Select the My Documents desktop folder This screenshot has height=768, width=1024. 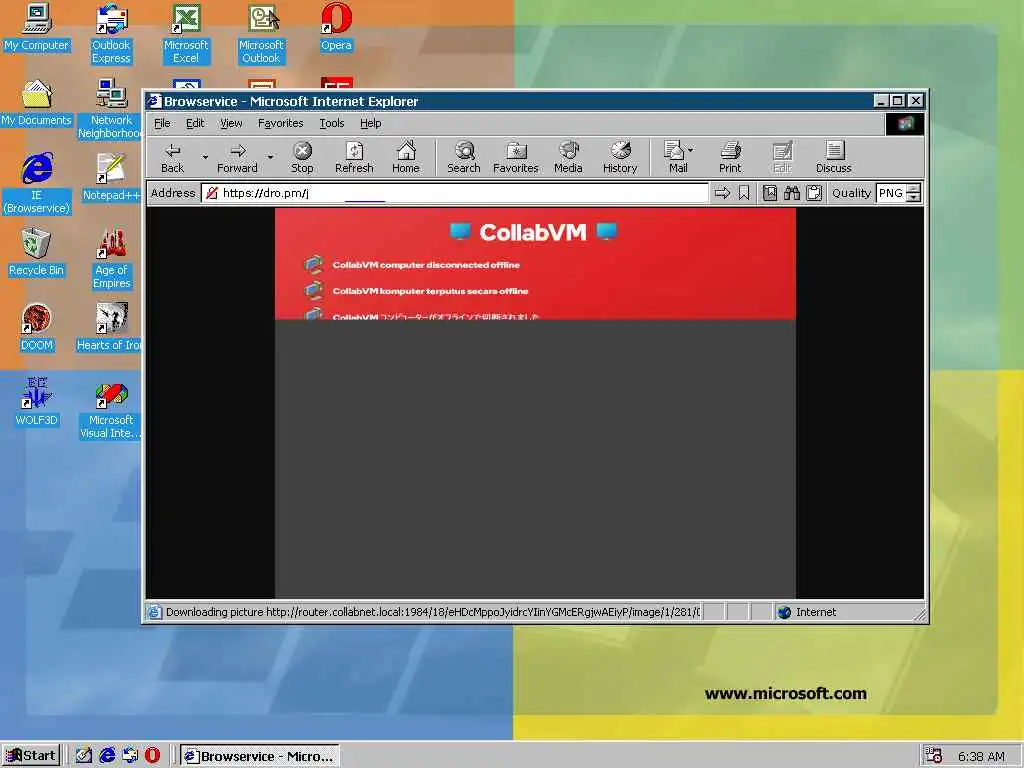pyautogui.click(x=36, y=103)
